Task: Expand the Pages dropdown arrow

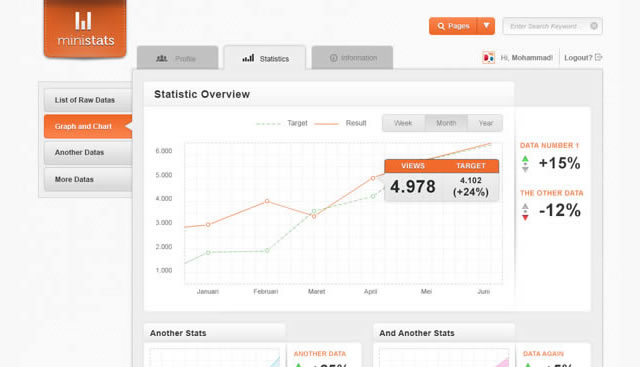Action: tap(486, 26)
